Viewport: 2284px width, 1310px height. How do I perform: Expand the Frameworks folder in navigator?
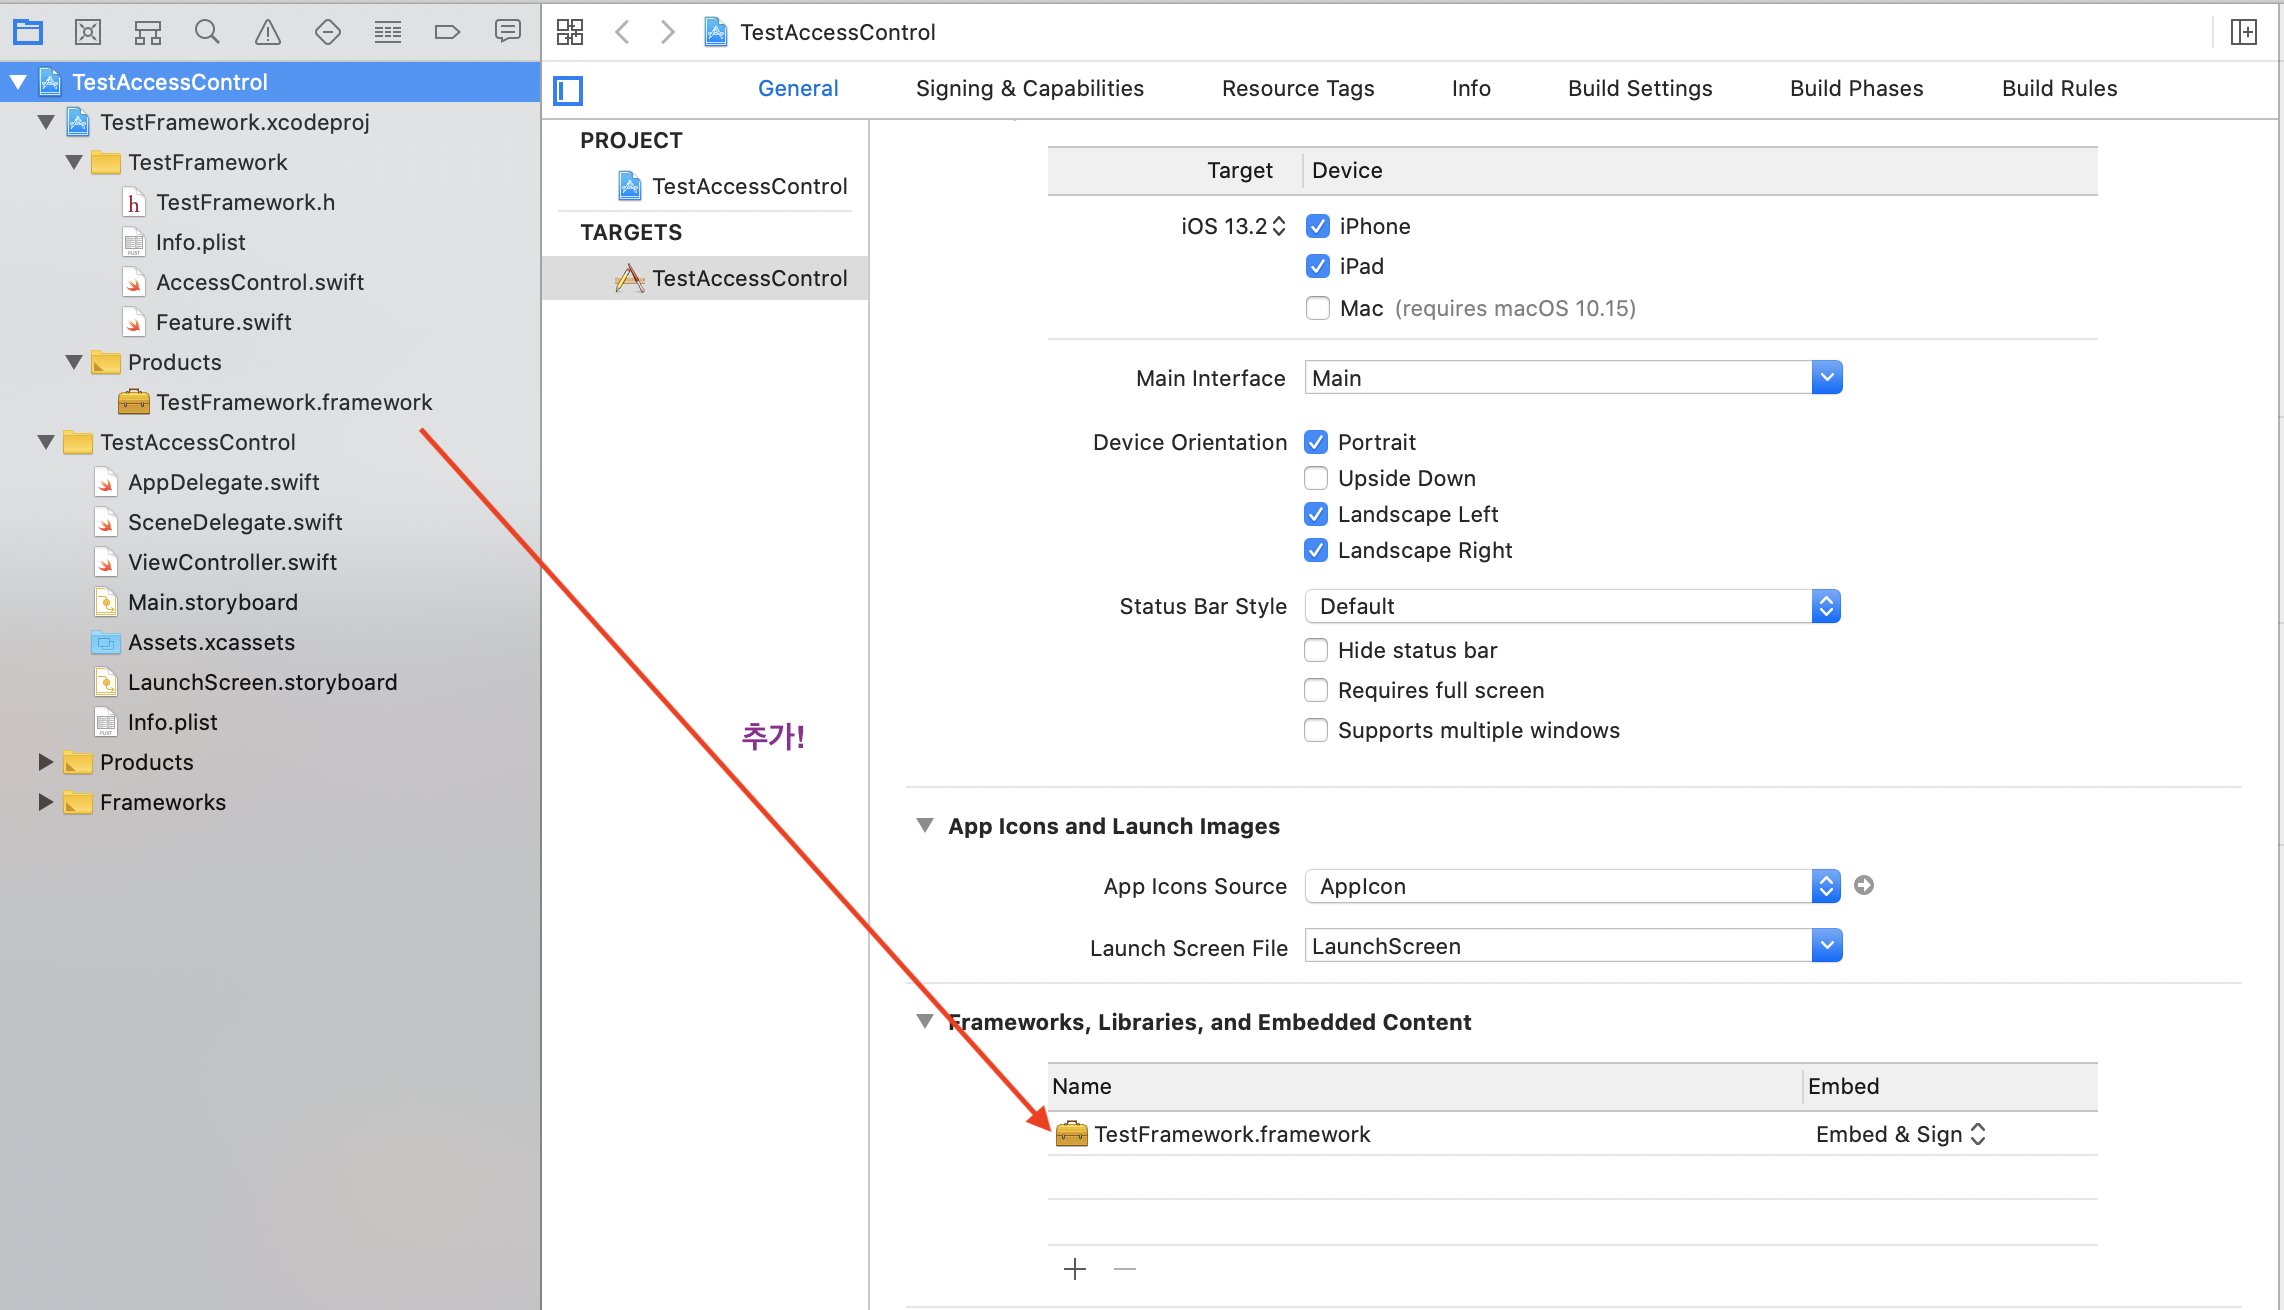point(45,802)
